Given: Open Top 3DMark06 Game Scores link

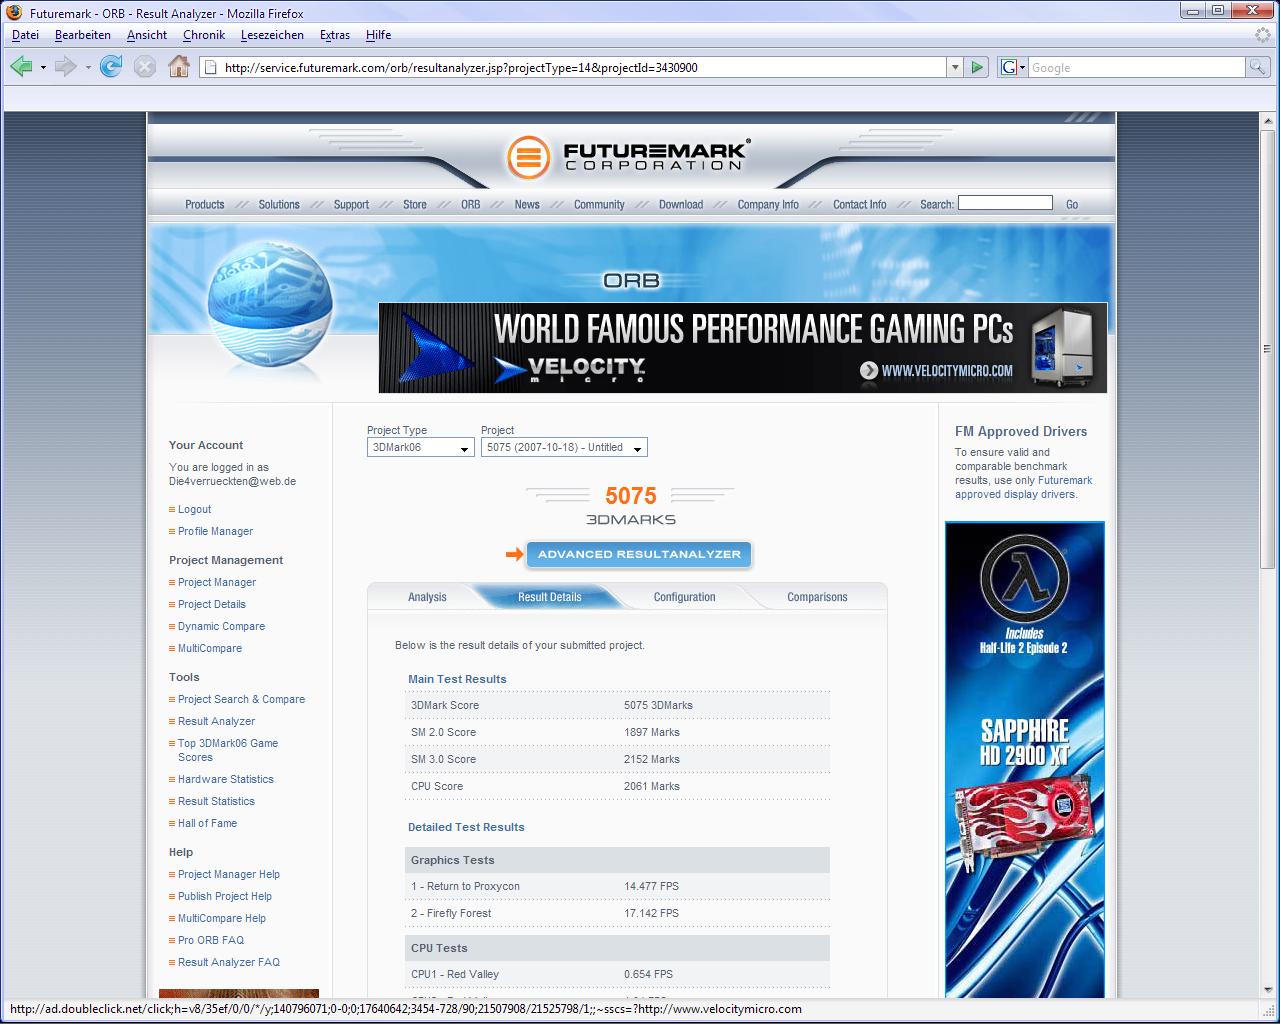Looking at the screenshot, I should [x=228, y=750].
